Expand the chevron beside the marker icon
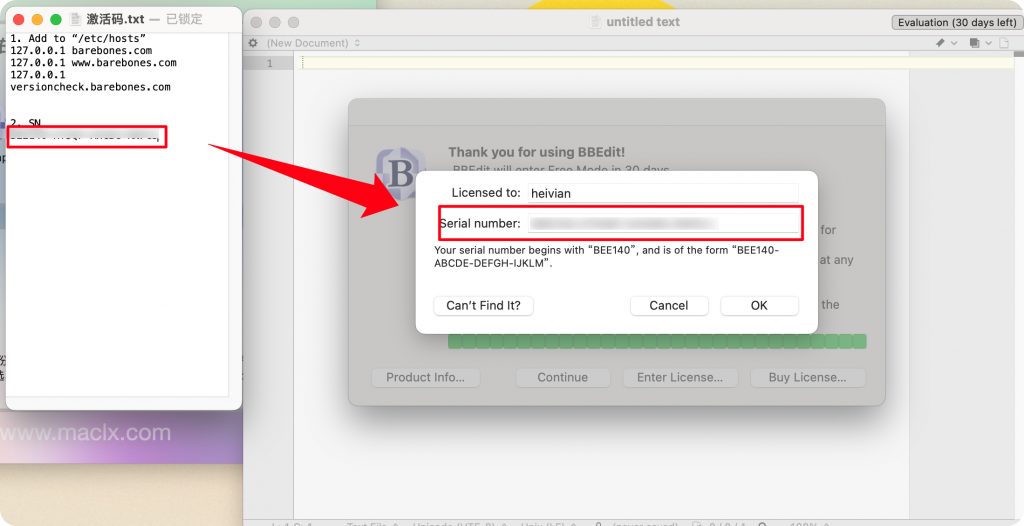 click(x=954, y=43)
